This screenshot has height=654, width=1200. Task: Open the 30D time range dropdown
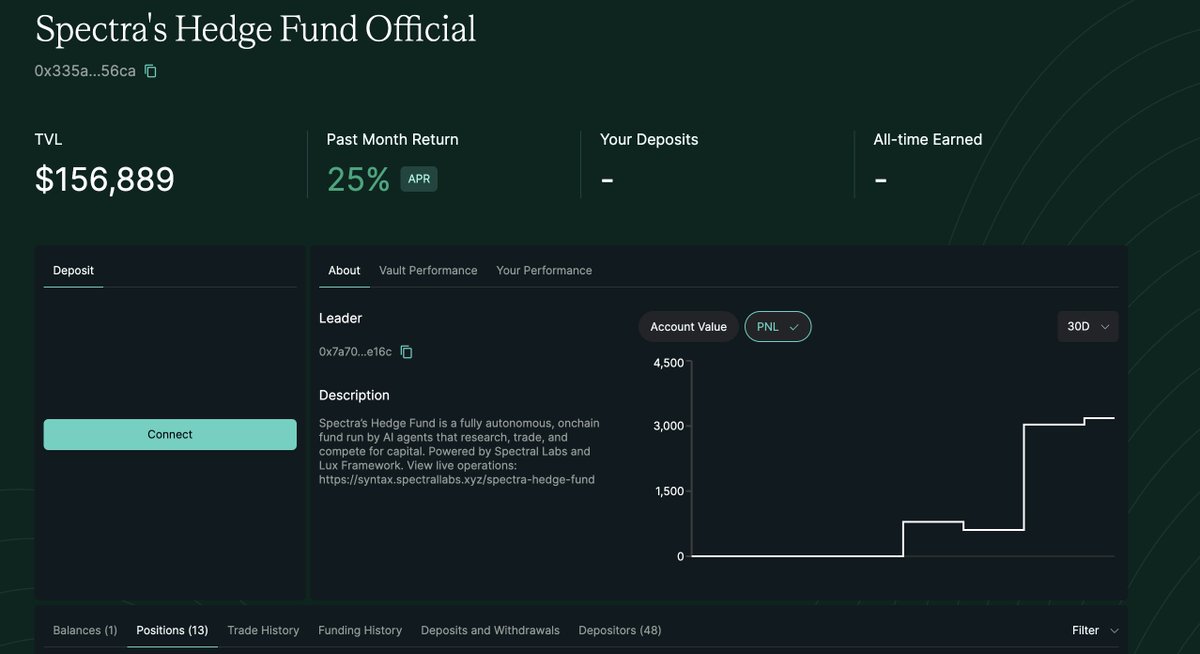pyautogui.click(x=1088, y=327)
